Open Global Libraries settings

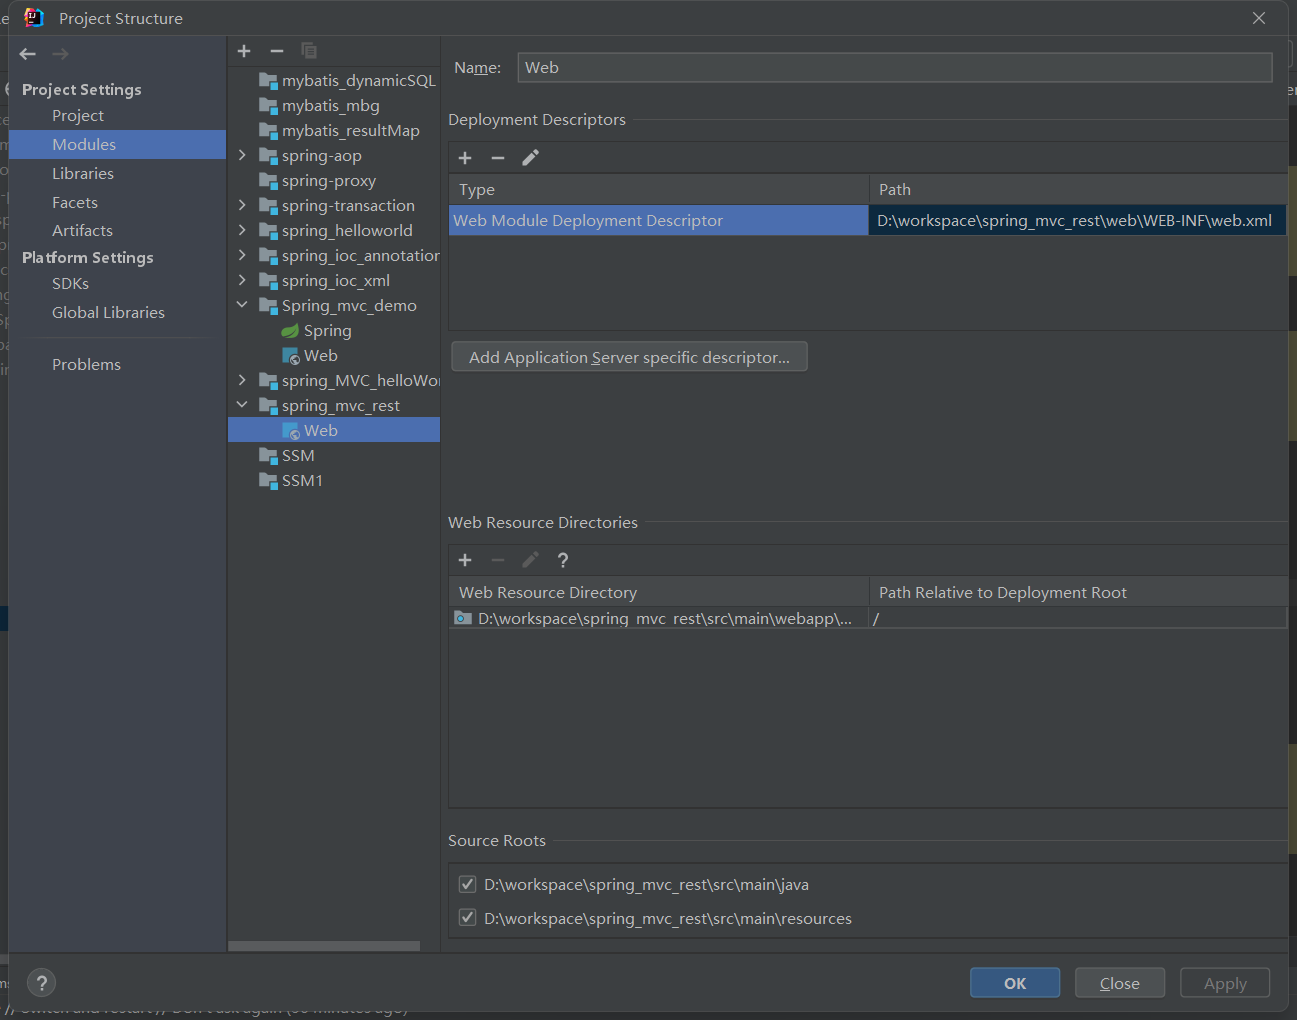[x=108, y=313]
